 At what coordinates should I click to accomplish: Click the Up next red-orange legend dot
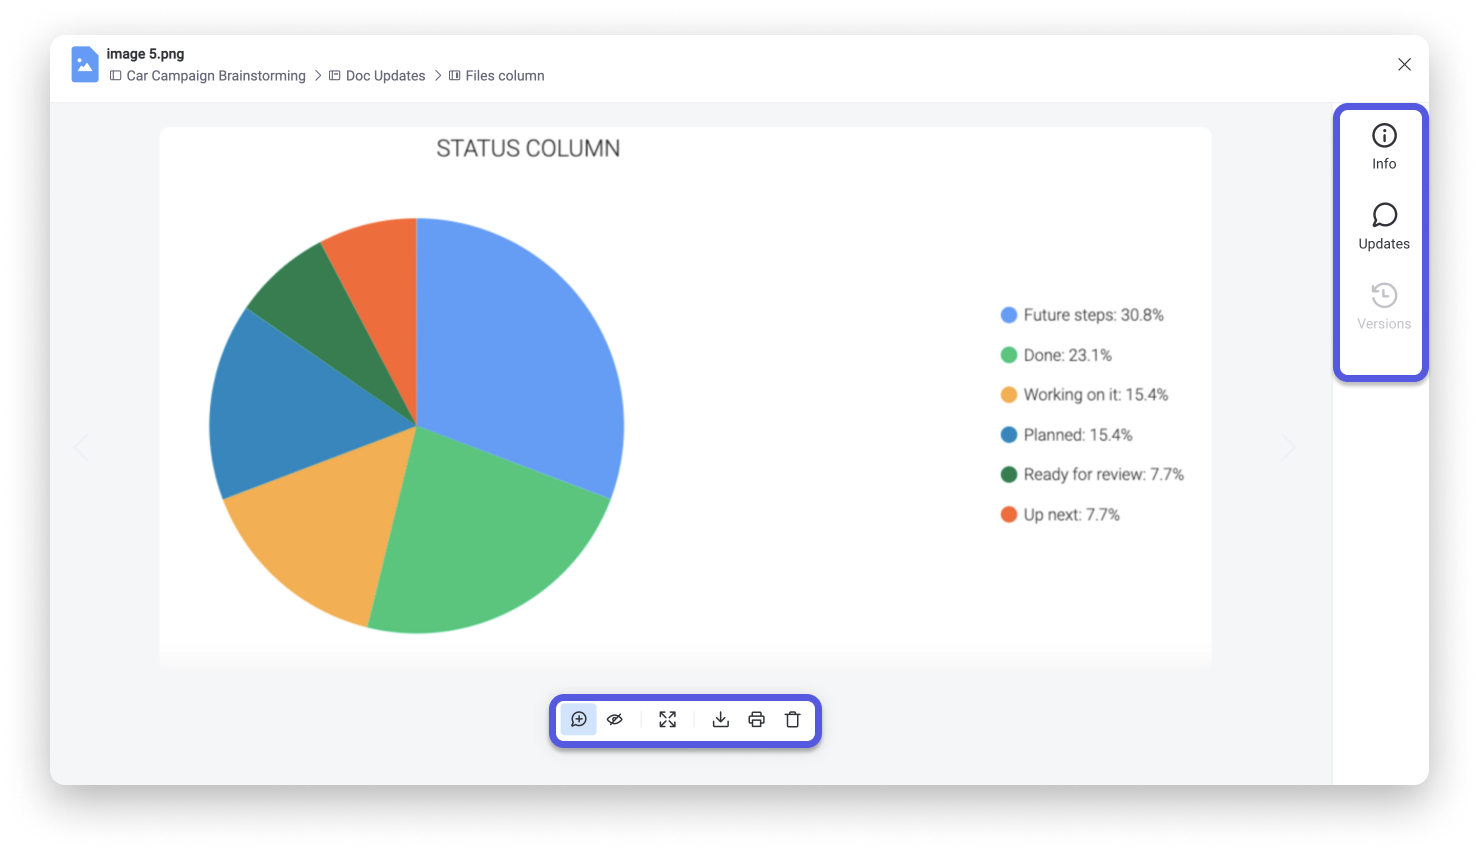click(1009, 515)
